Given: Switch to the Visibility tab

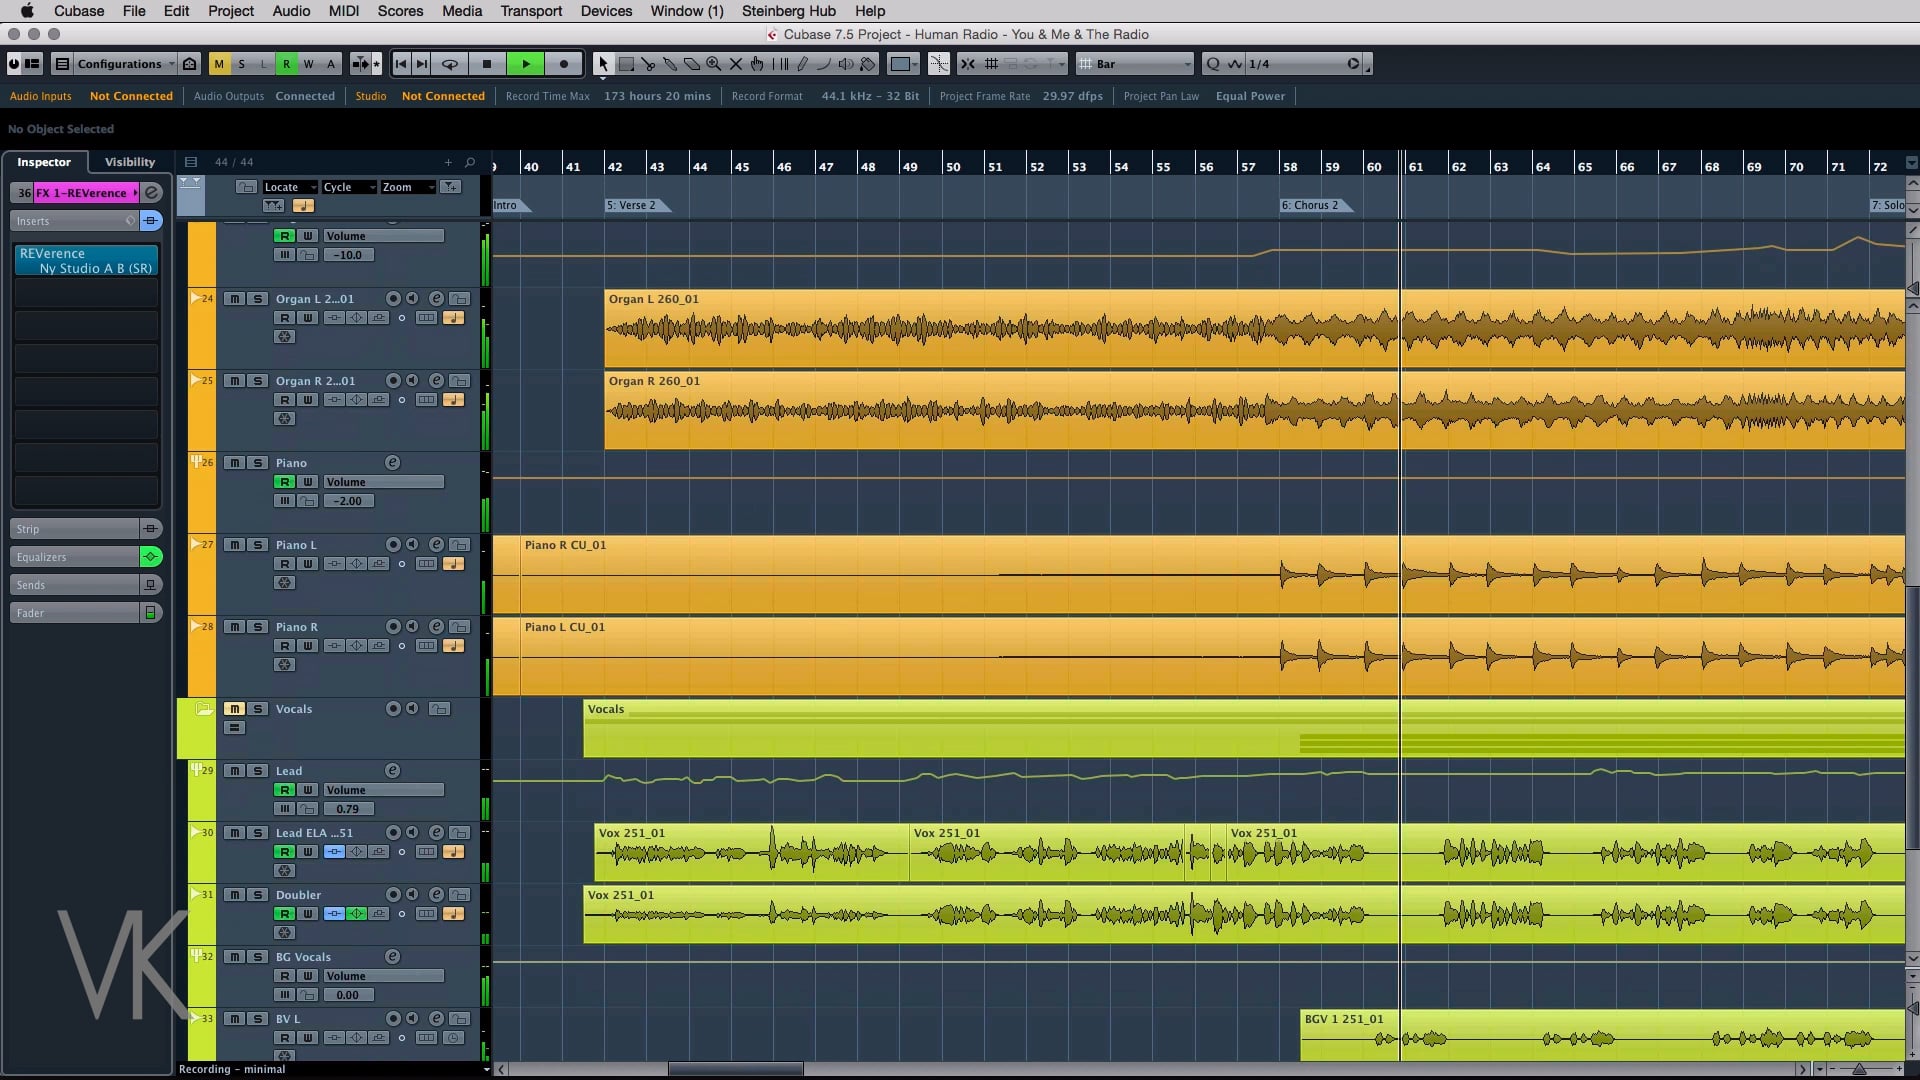Looking at the screenshot, I should (130, 162).
